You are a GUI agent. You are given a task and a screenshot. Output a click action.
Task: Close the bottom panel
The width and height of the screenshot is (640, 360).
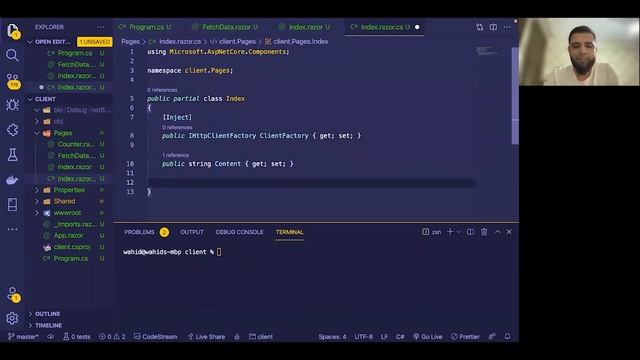coord(509,232)
